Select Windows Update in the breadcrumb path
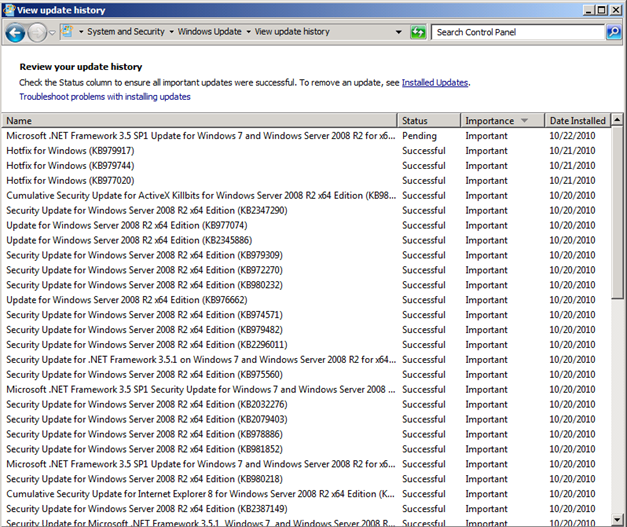Image resolution: width=627 pixels, height=527 pixels. (209, 32)
